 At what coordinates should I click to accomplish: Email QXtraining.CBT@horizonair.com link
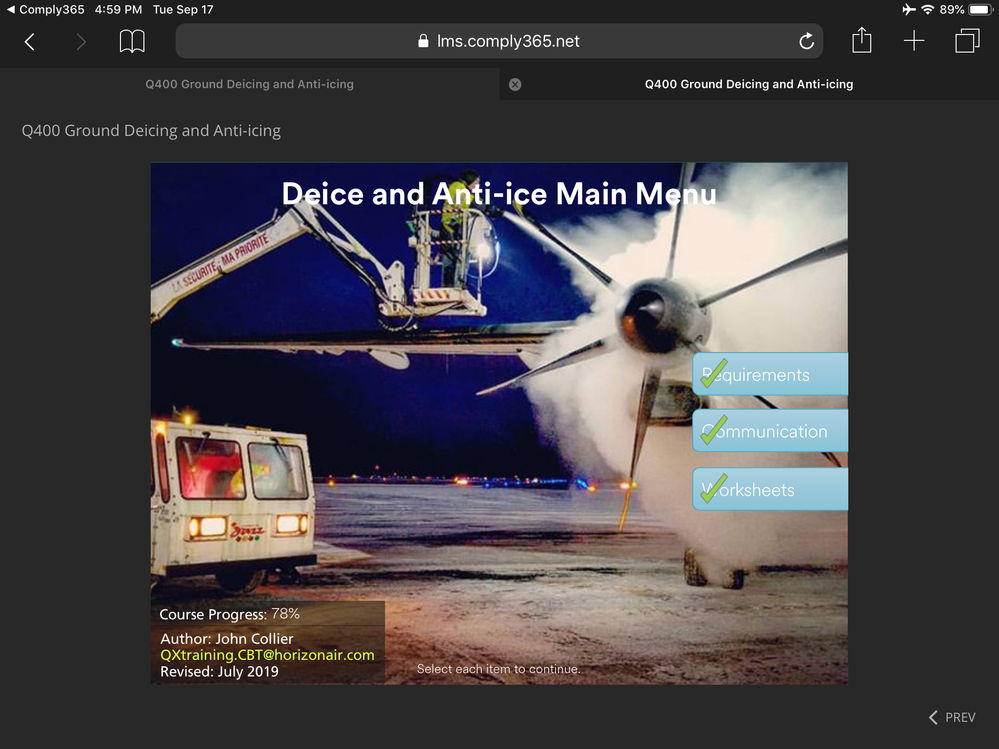(x=267, y=655)
